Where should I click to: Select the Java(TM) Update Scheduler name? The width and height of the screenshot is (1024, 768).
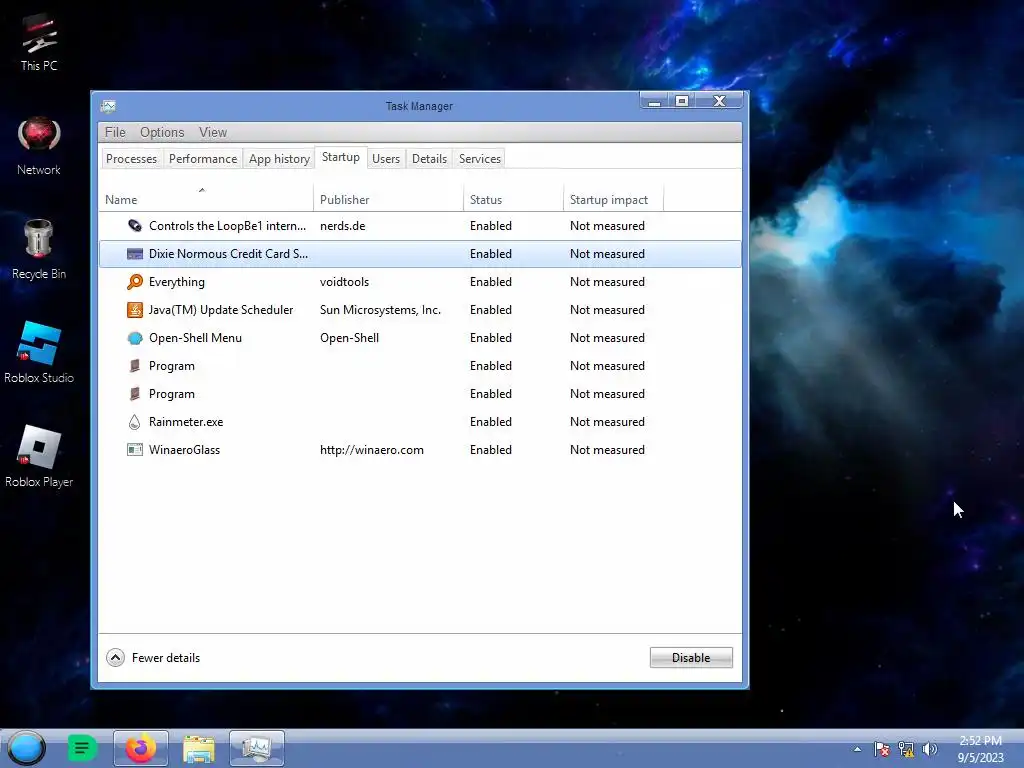point(221,310)
